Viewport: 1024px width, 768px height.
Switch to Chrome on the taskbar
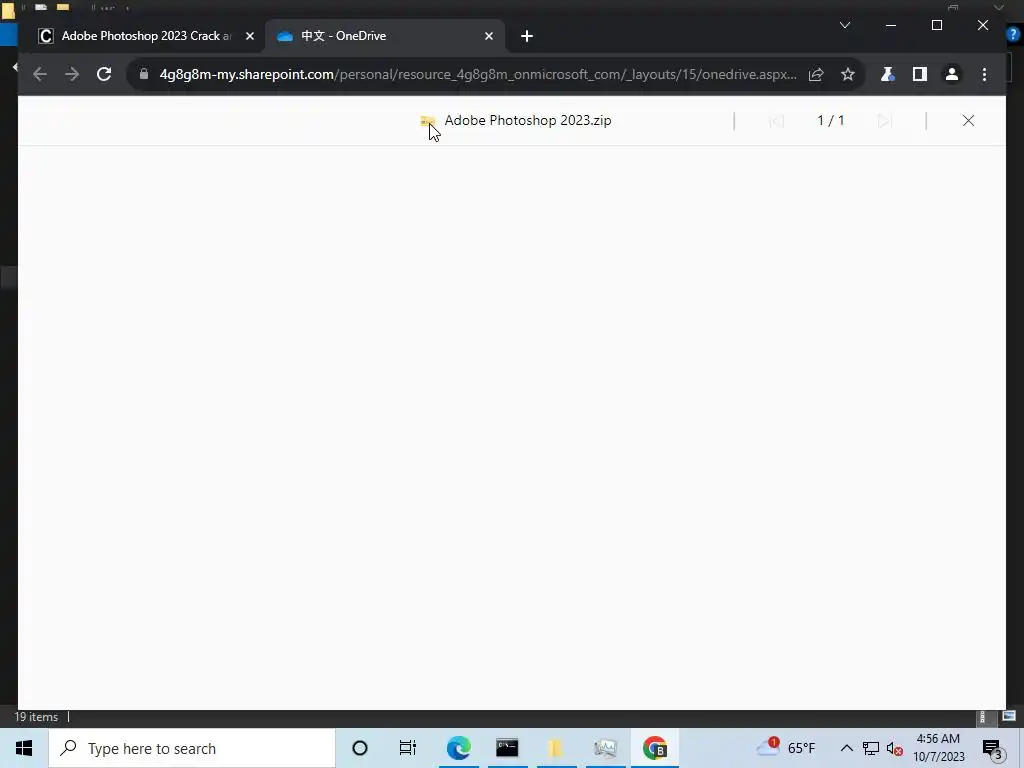pyautogui.click(x=655, y=748)
